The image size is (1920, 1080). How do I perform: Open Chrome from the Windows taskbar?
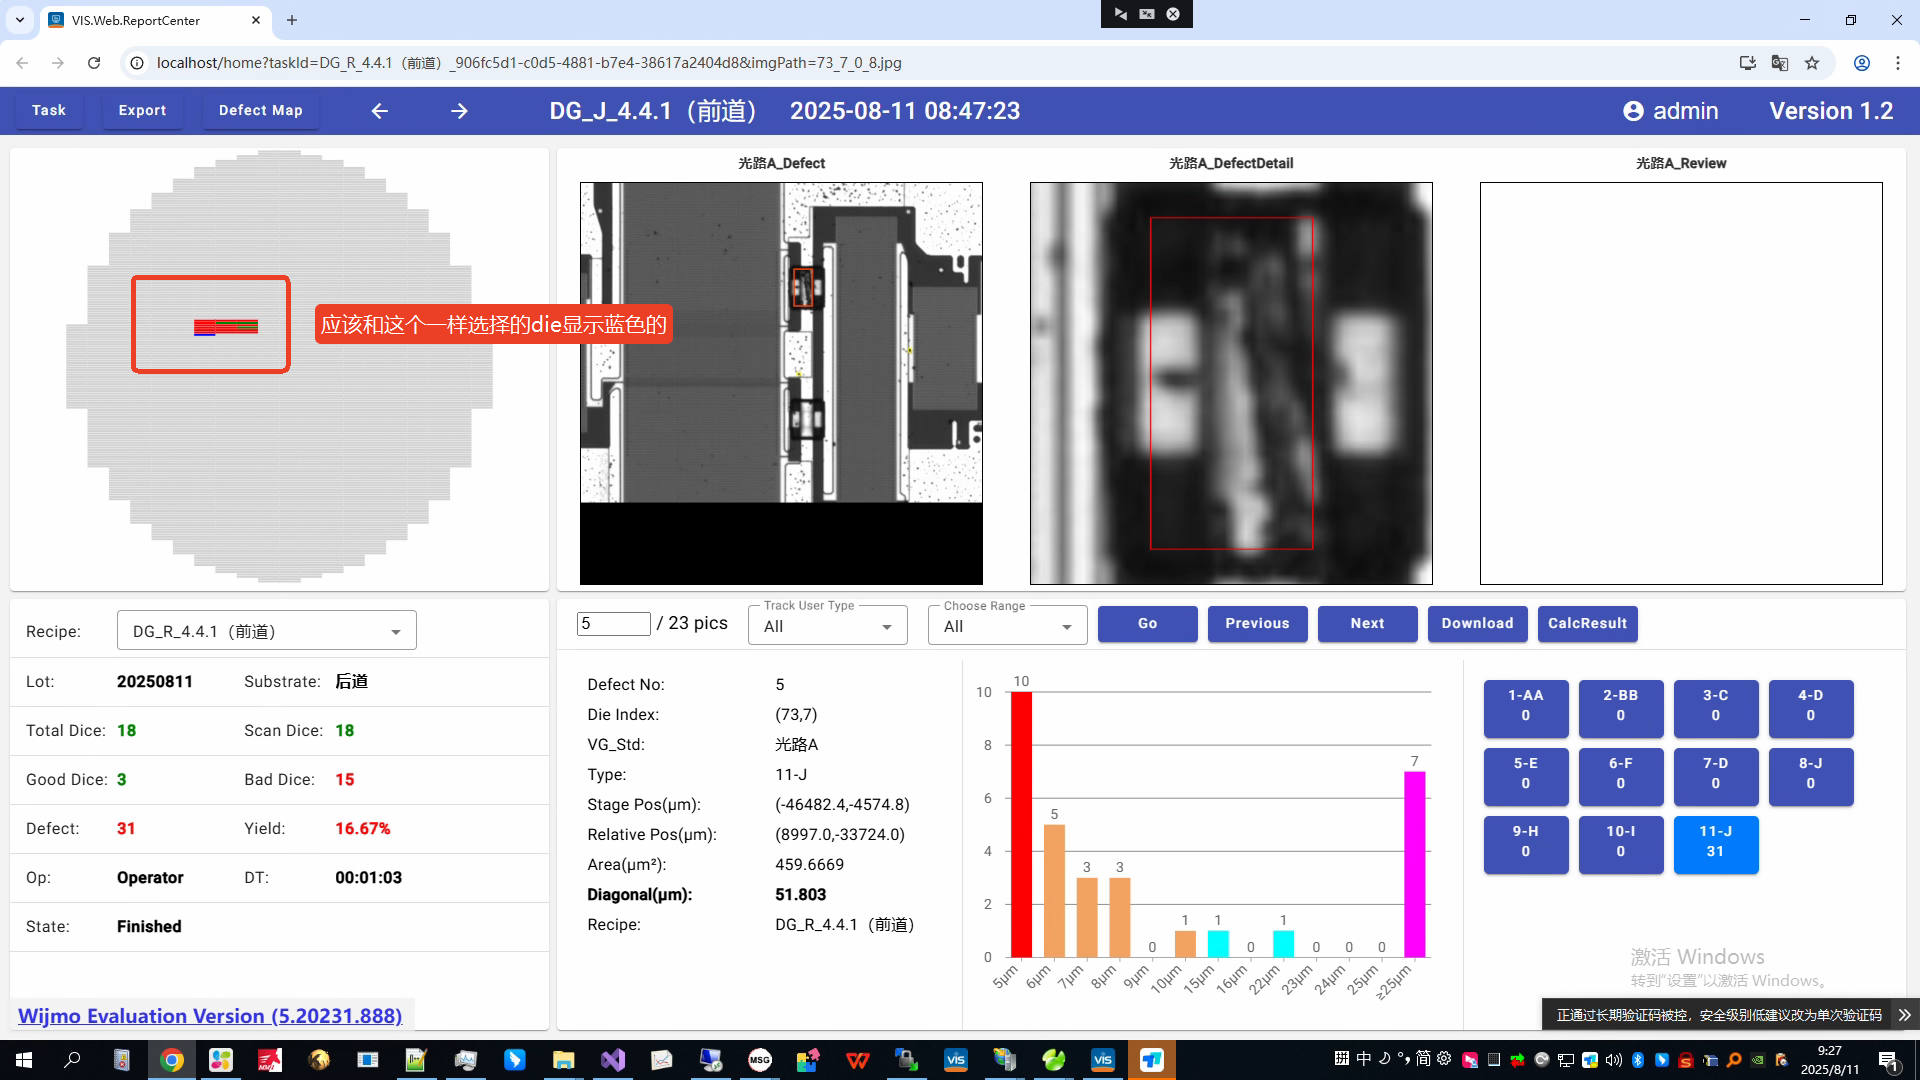click(172, 1060)
